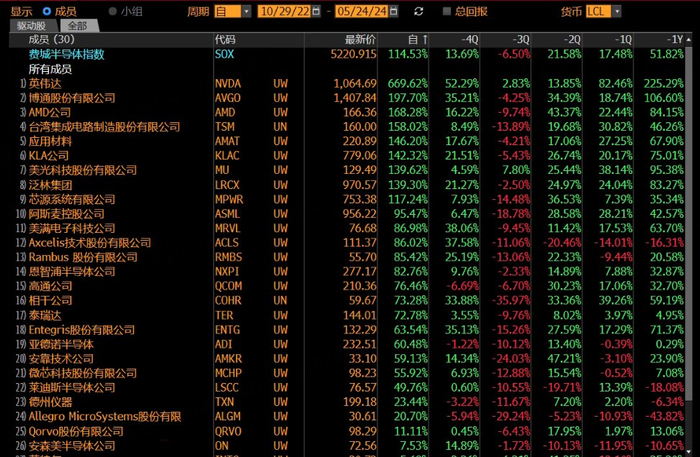Open the 泛林集团 member row
The image size is (700, 457).
pos(50,185)
